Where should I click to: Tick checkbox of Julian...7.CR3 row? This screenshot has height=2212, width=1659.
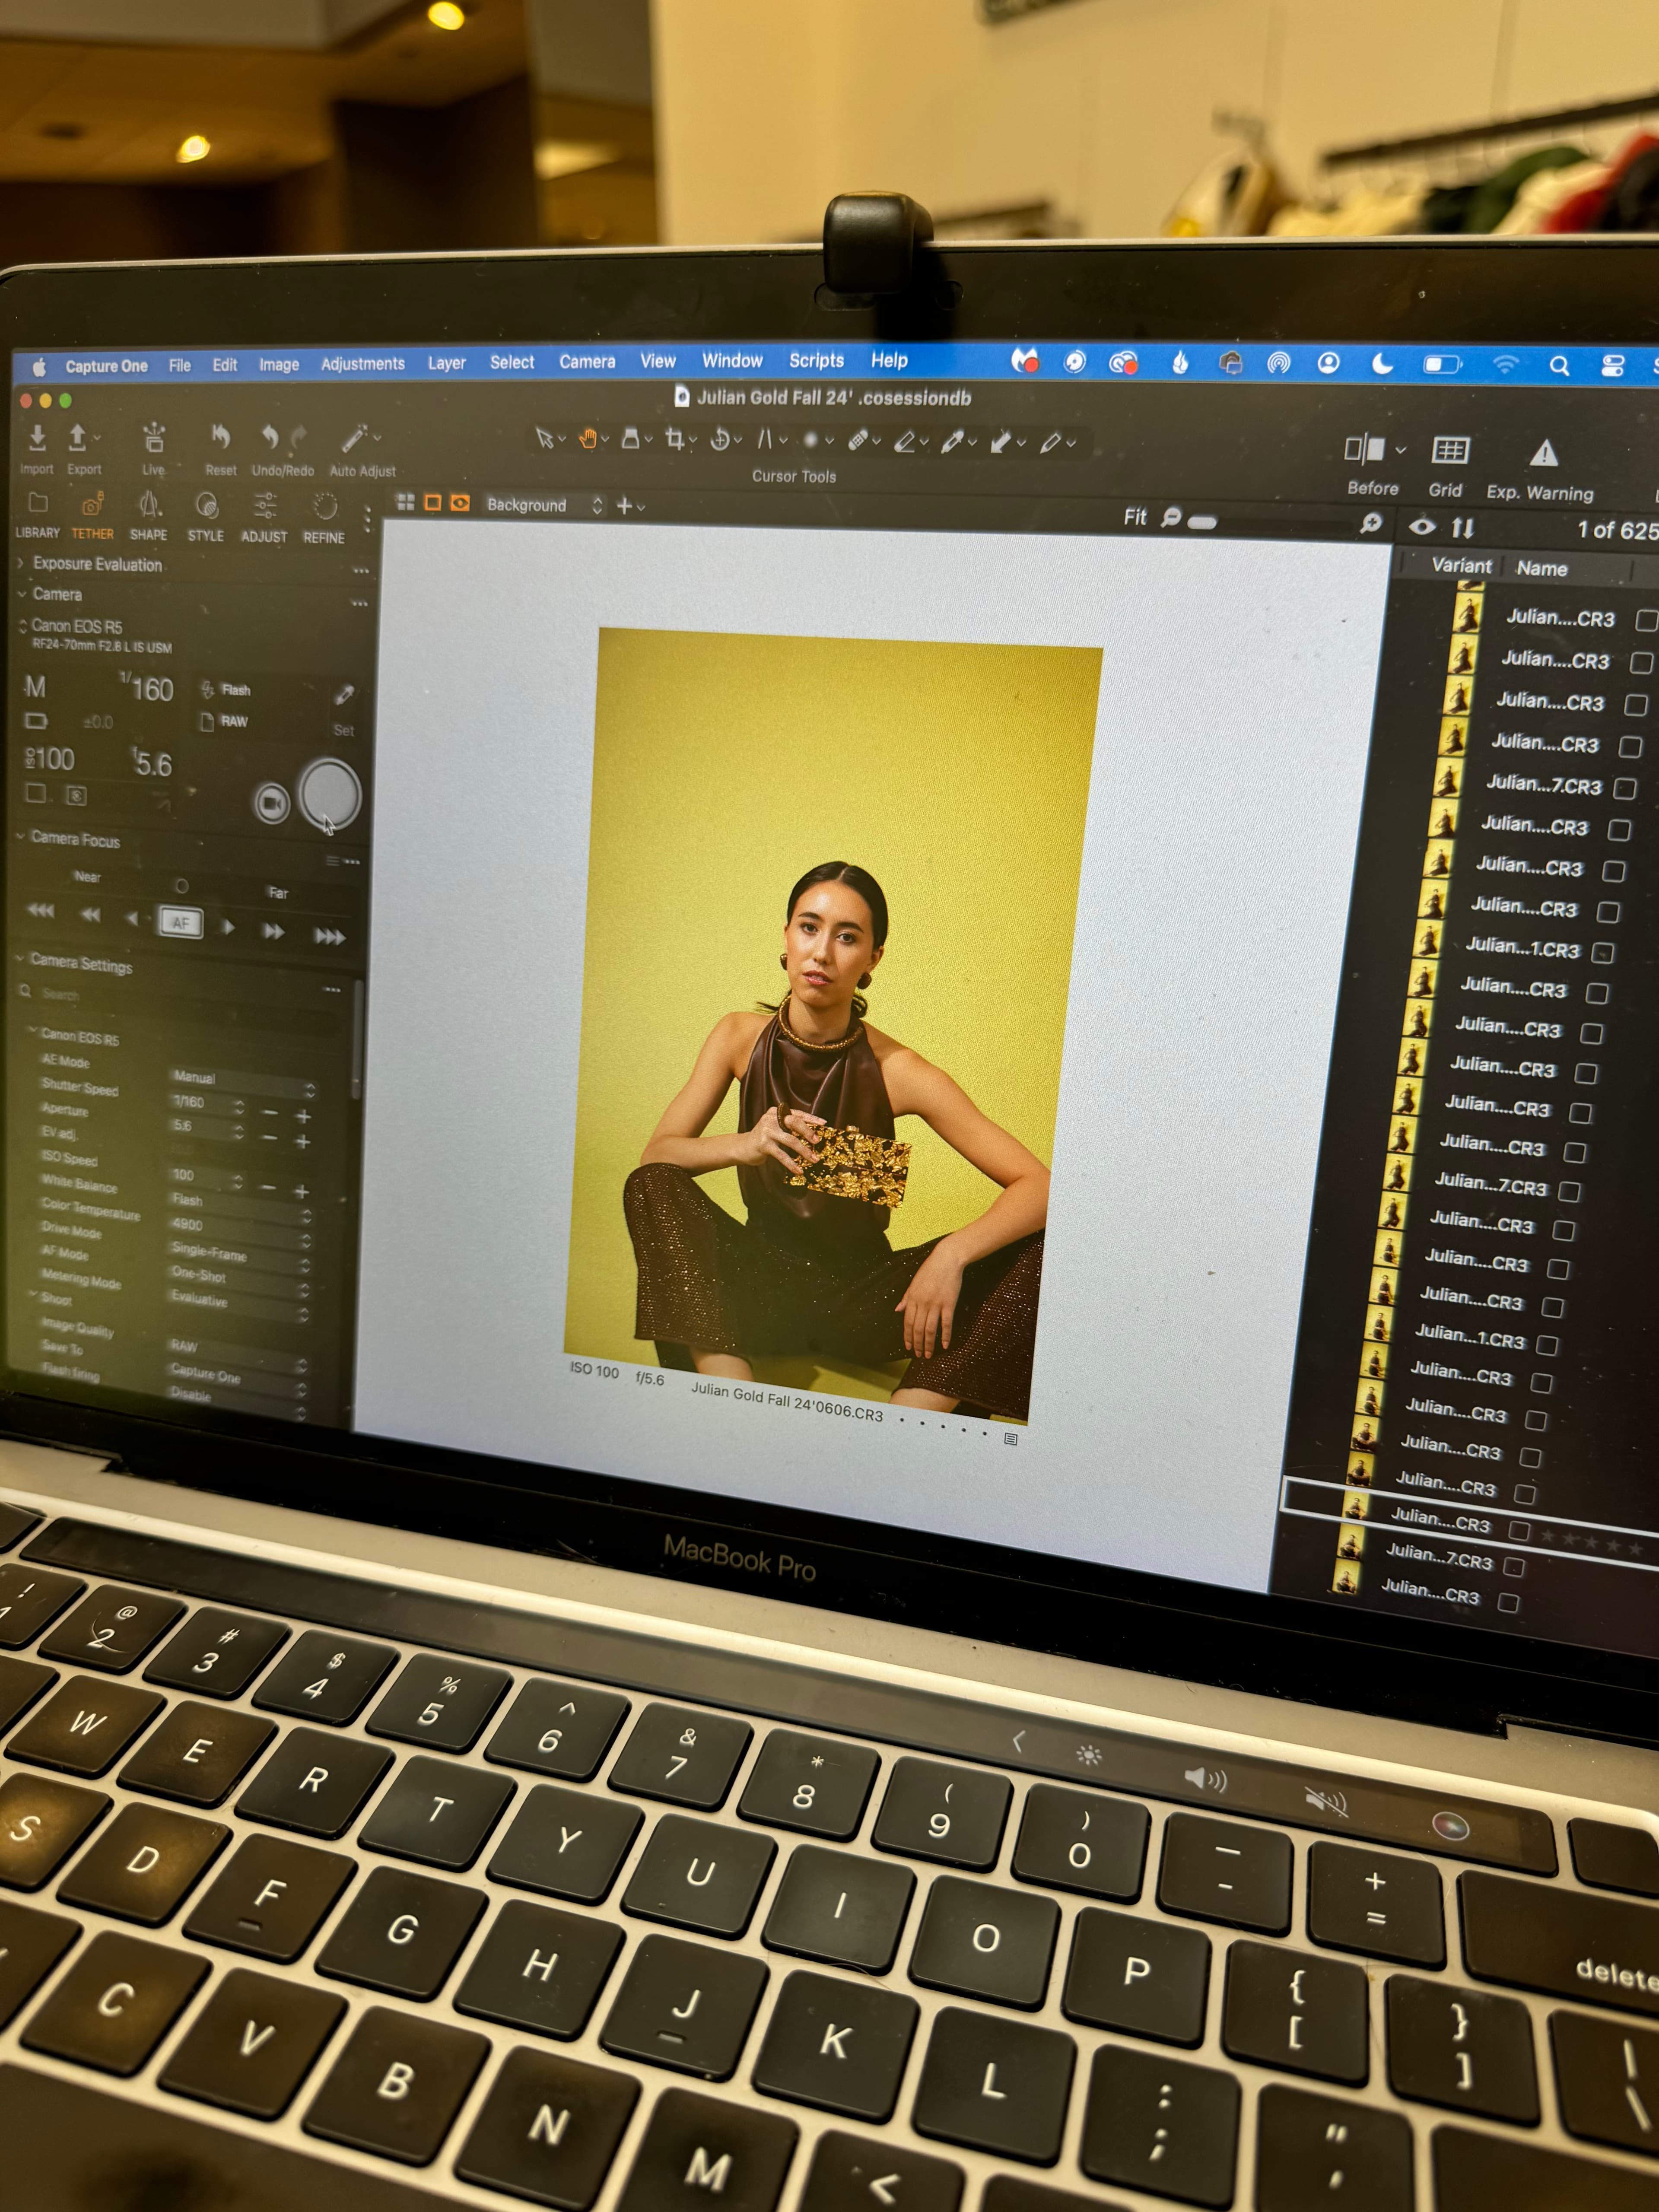[1625, 788]
